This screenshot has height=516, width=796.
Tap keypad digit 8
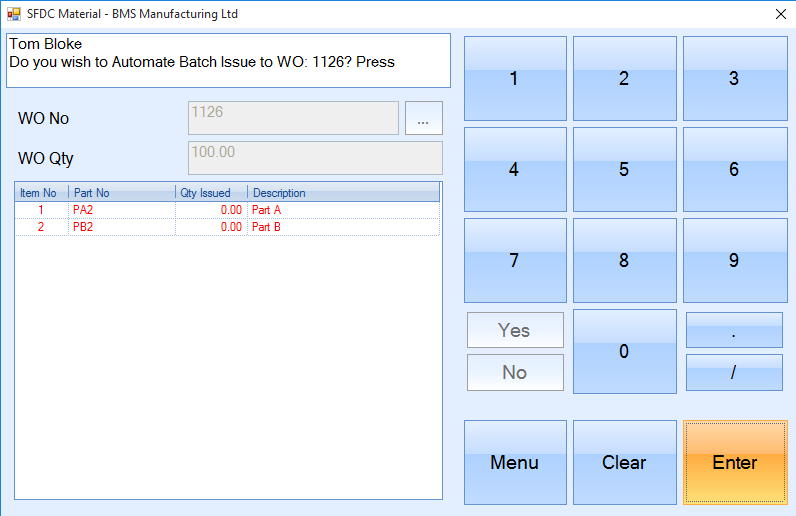click(625, 260)
